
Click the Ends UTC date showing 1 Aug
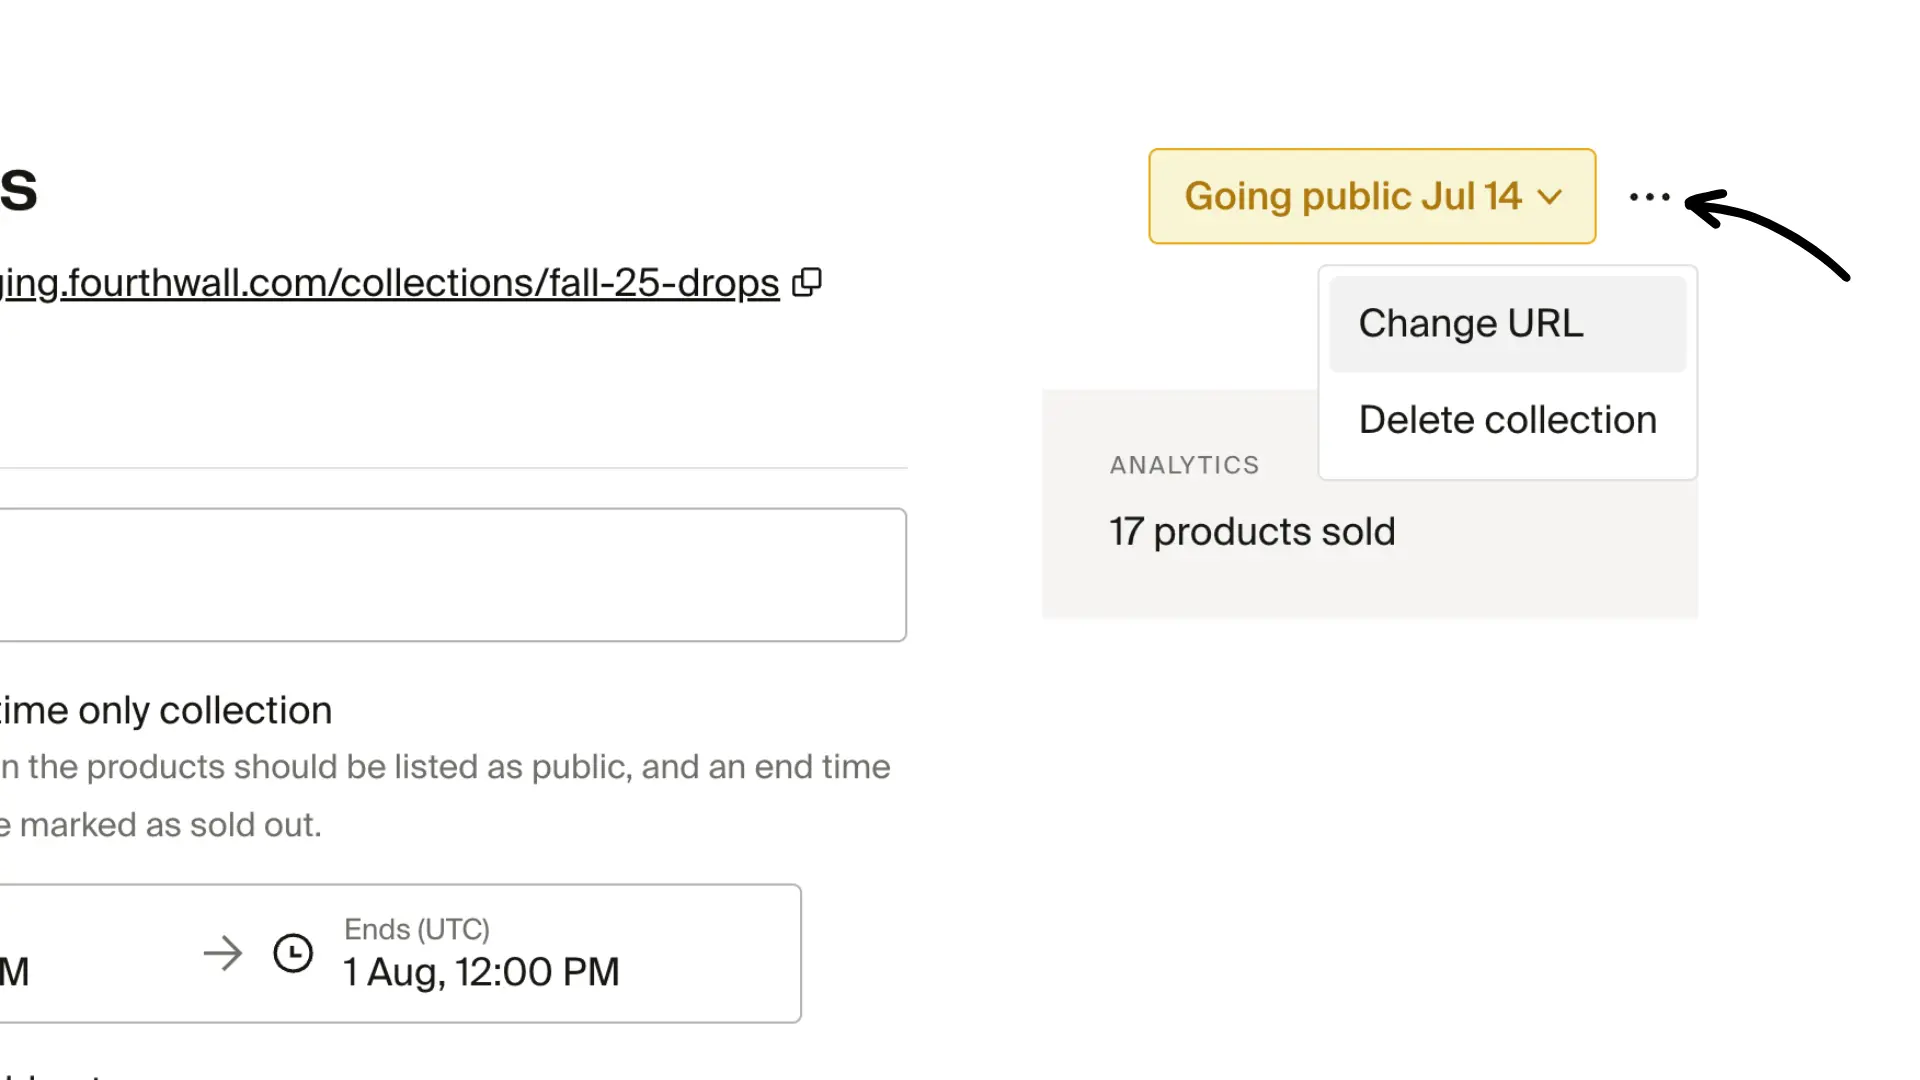point(481,971)
